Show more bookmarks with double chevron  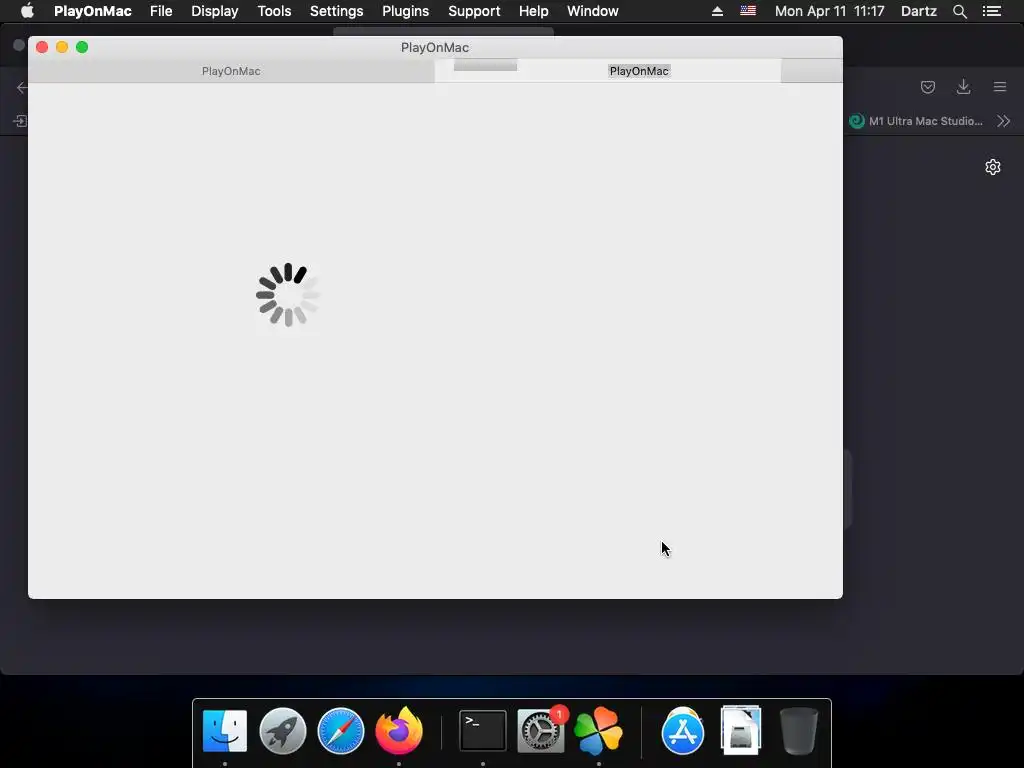tap(1004, 121)
